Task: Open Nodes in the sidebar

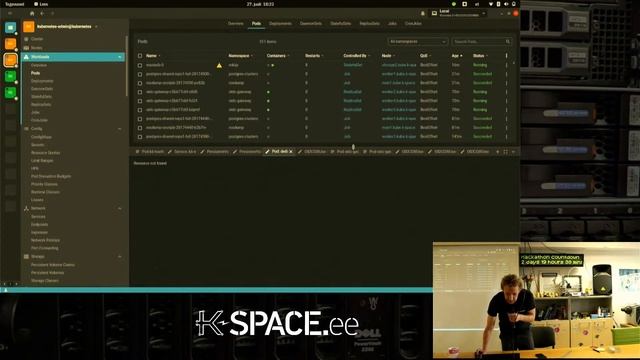Action: click(x=36, y=48)
